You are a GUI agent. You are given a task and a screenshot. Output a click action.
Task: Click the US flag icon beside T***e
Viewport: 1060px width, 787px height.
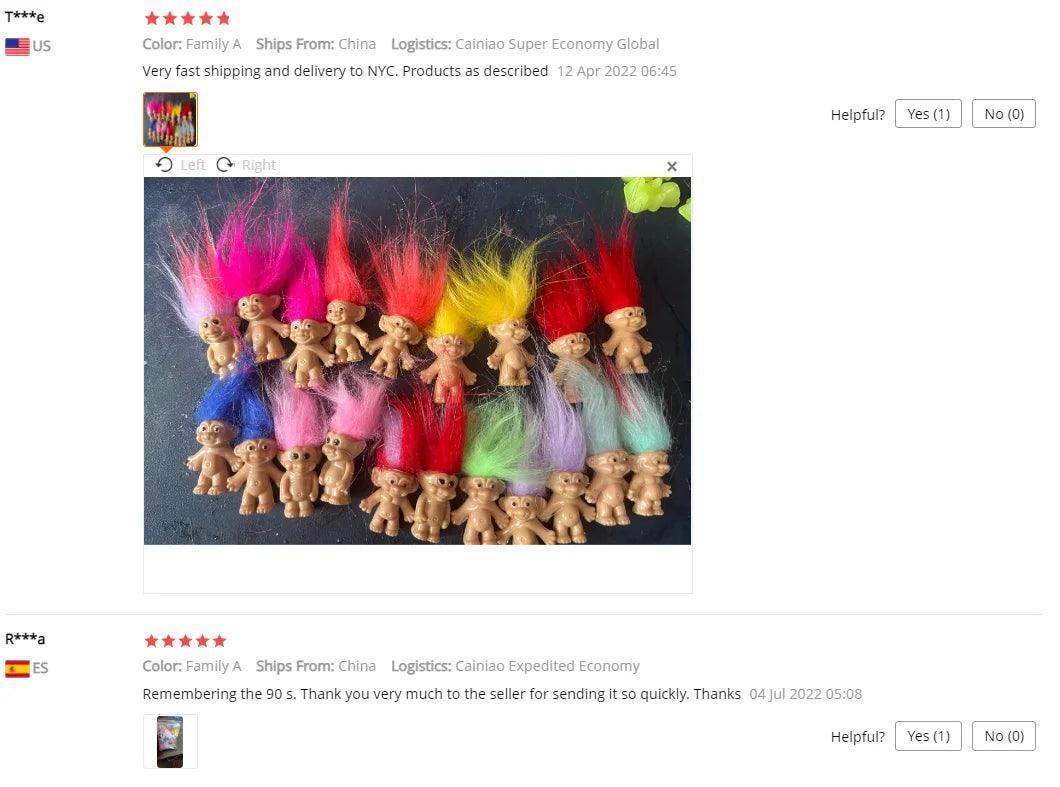coord(17,47)
